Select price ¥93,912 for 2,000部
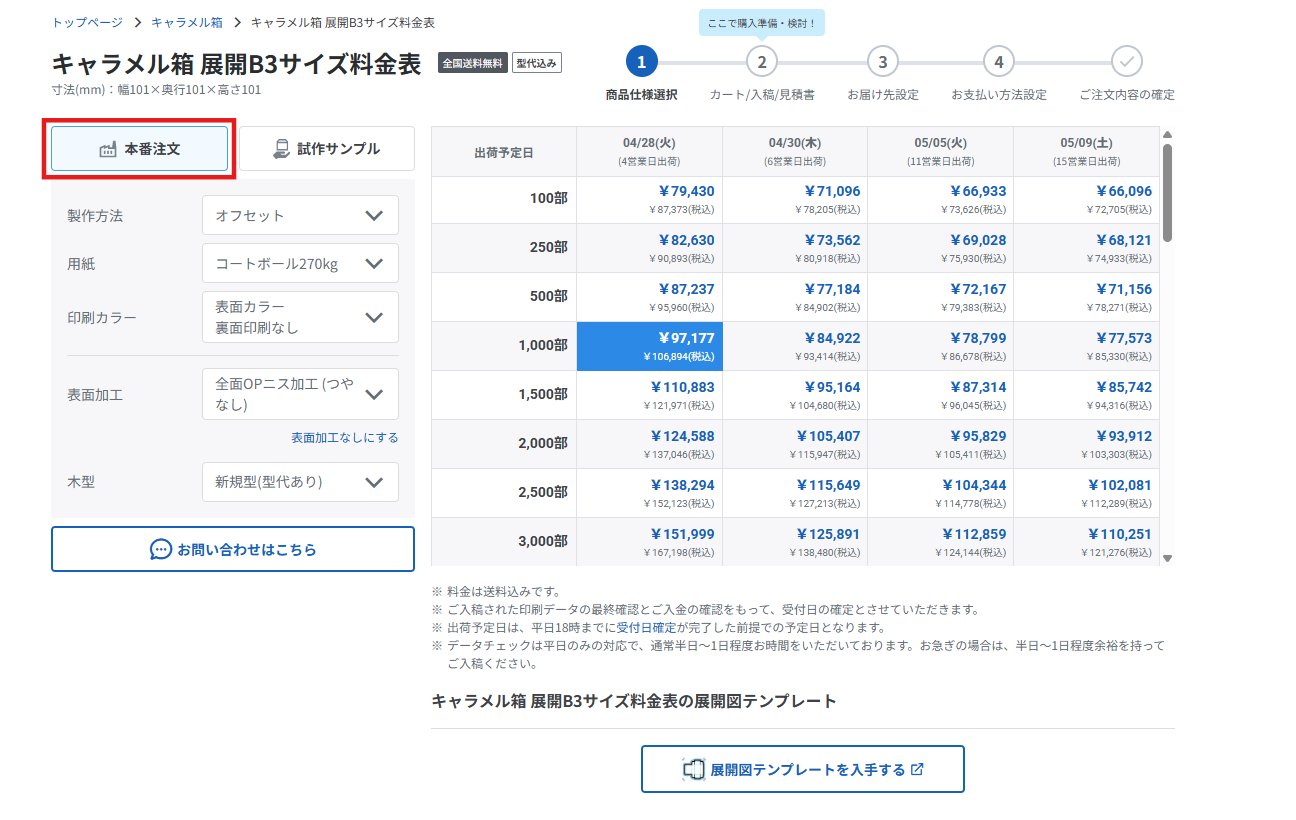The width and height of the screenshot is (1296, 820). coord(1087,444)
